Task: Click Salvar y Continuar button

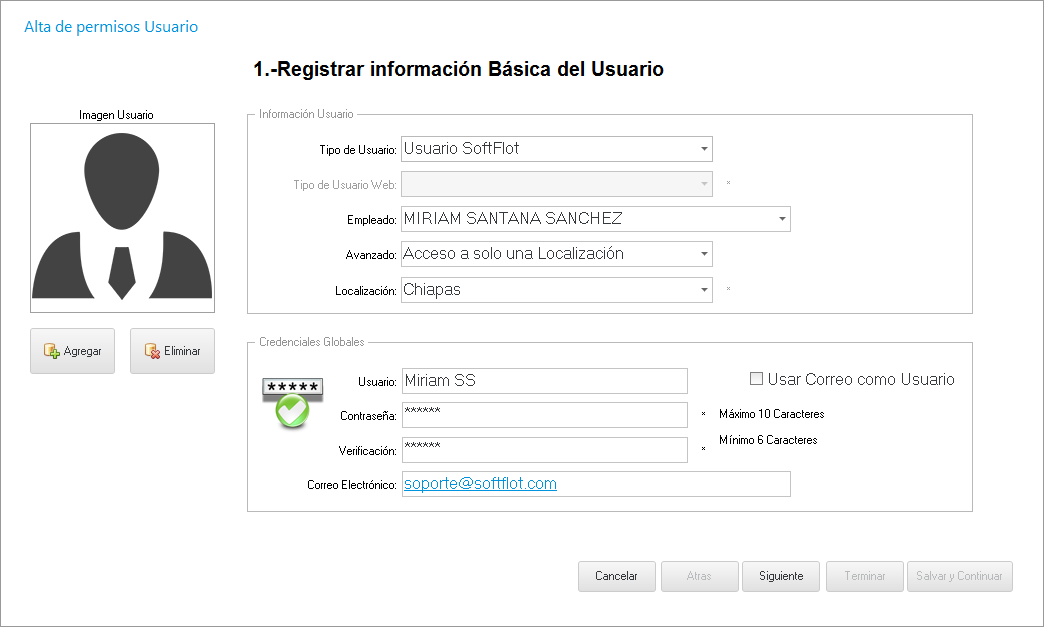Action: 960,576
